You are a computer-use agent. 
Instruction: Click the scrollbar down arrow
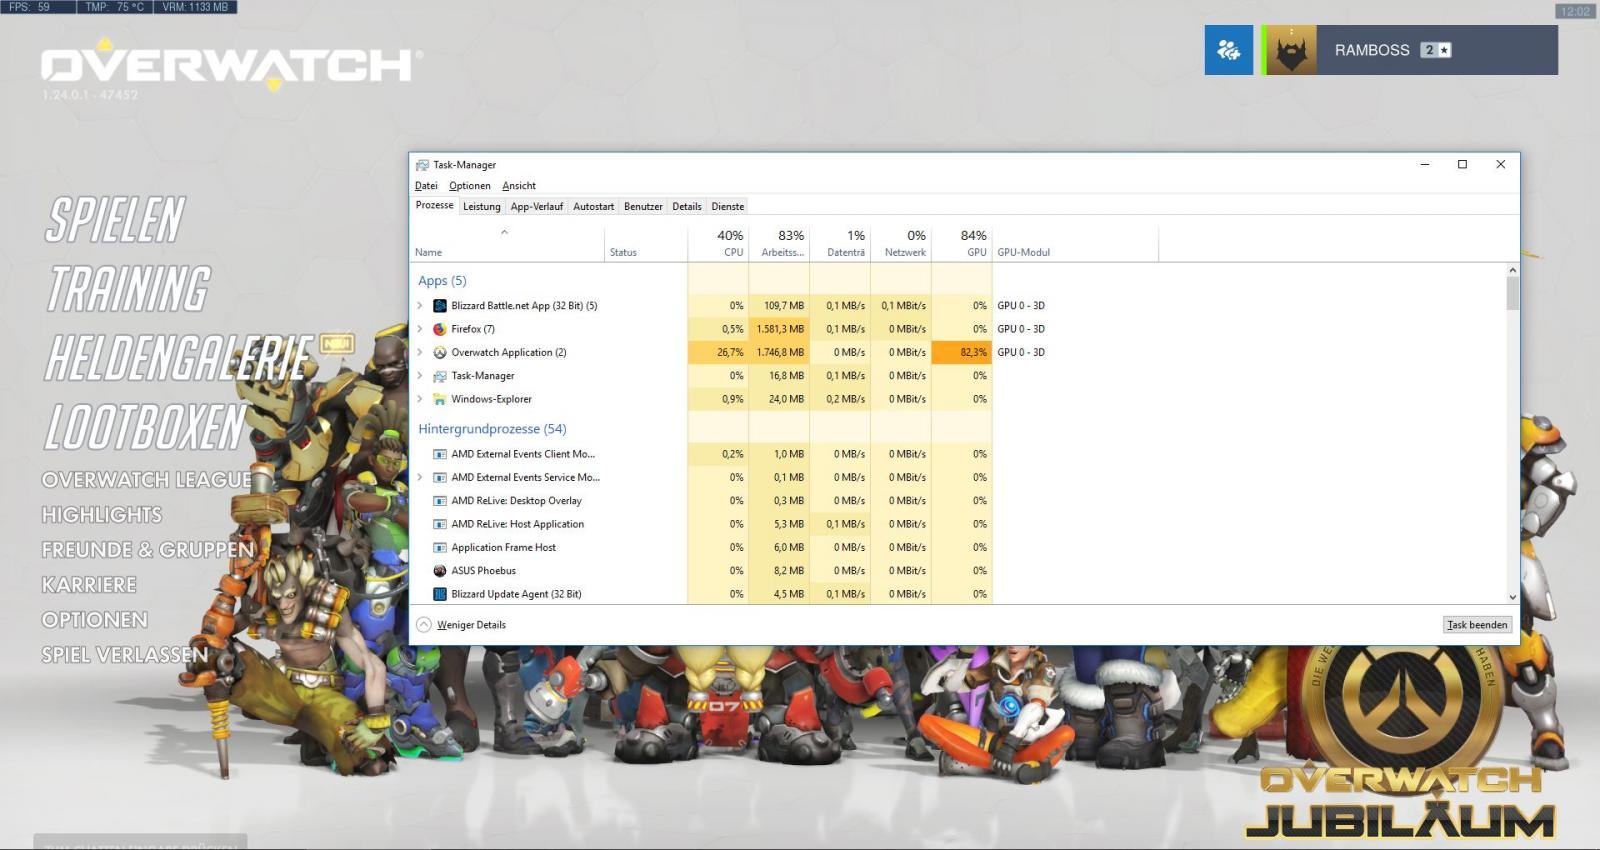[1512, 597]
